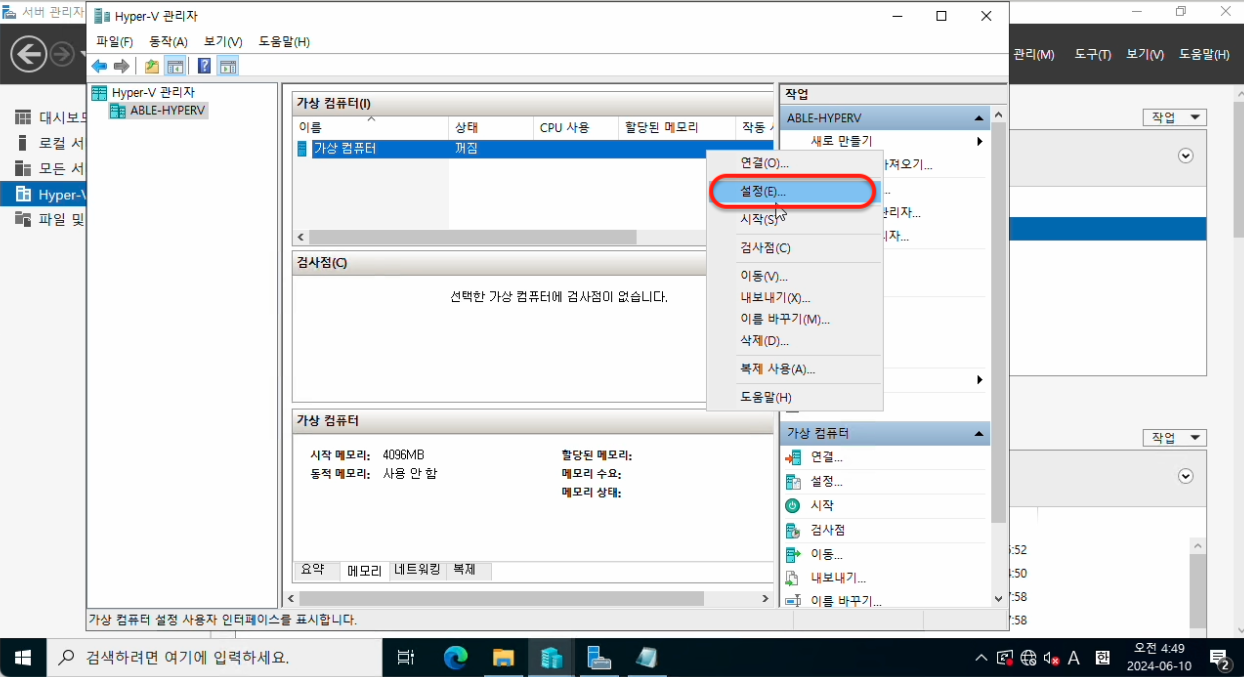Image resolution: width=1244 pixels, height=677 pixels.
Task: Click Server Manager's large back arrow button
Action: [x=30, y=53]
